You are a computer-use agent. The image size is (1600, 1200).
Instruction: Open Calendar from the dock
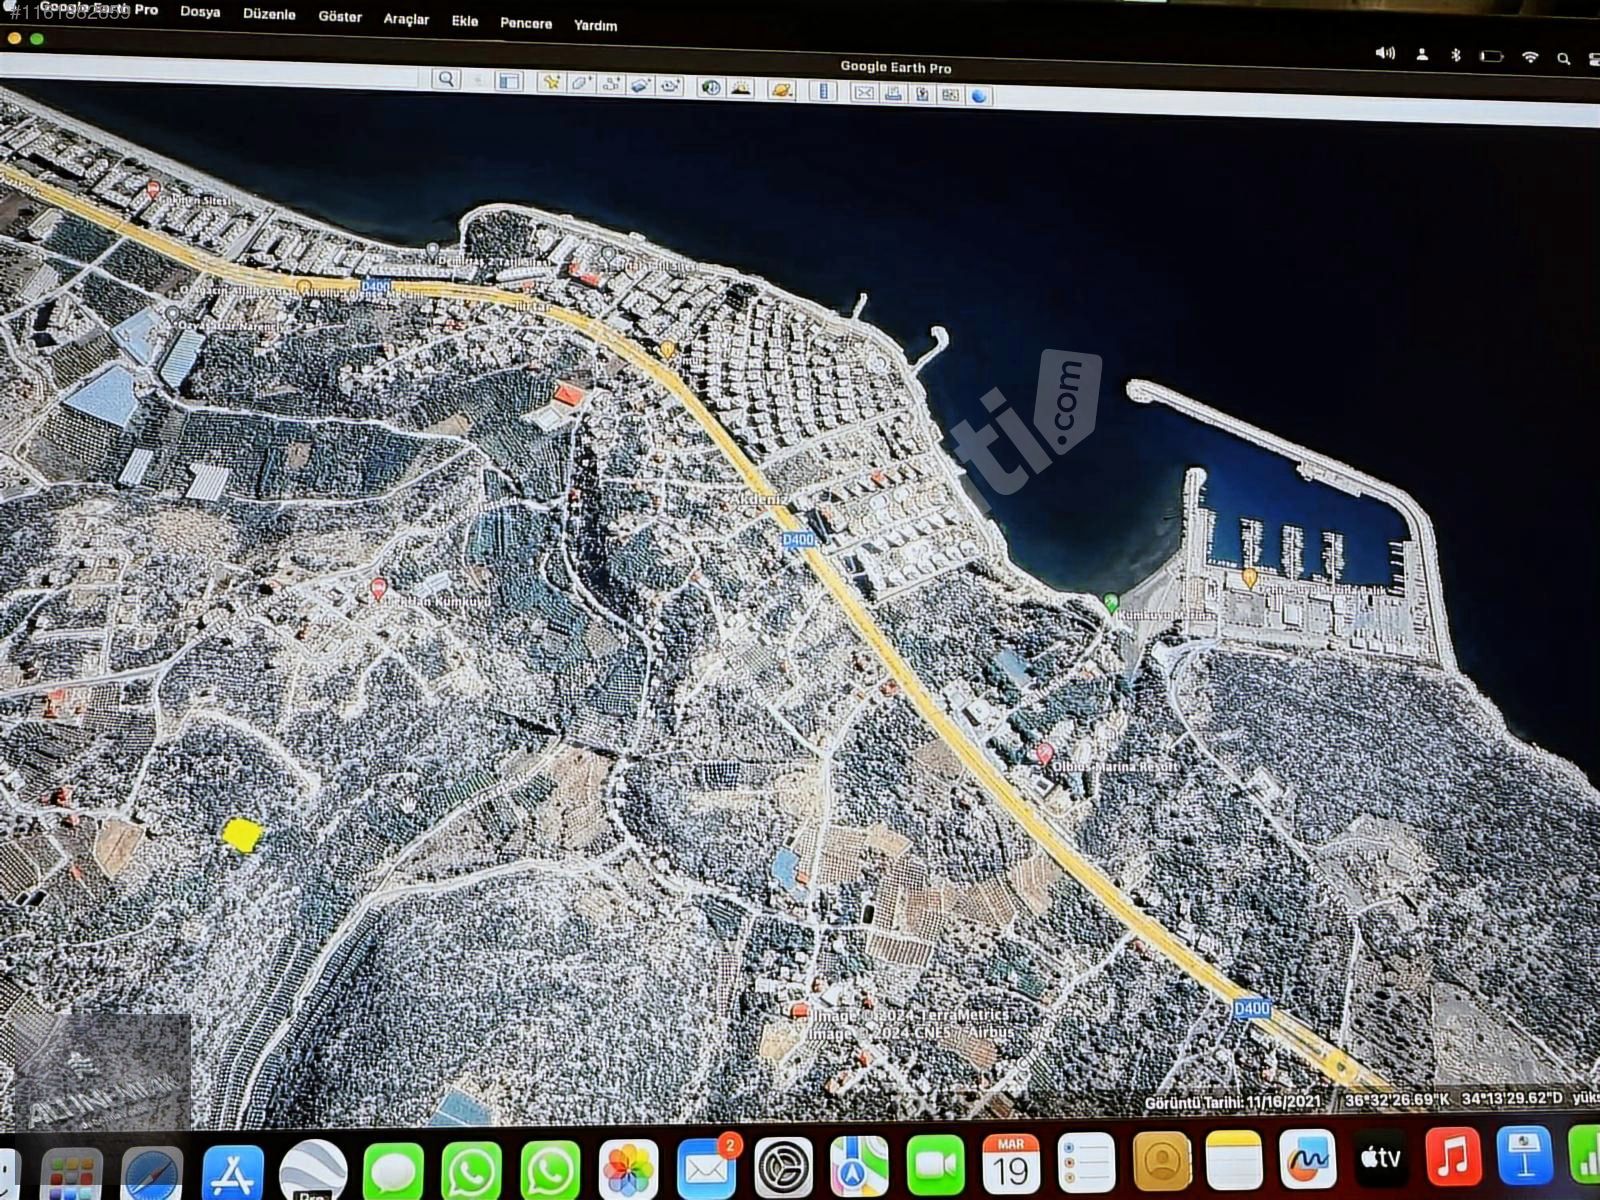pos(1011,1164)
